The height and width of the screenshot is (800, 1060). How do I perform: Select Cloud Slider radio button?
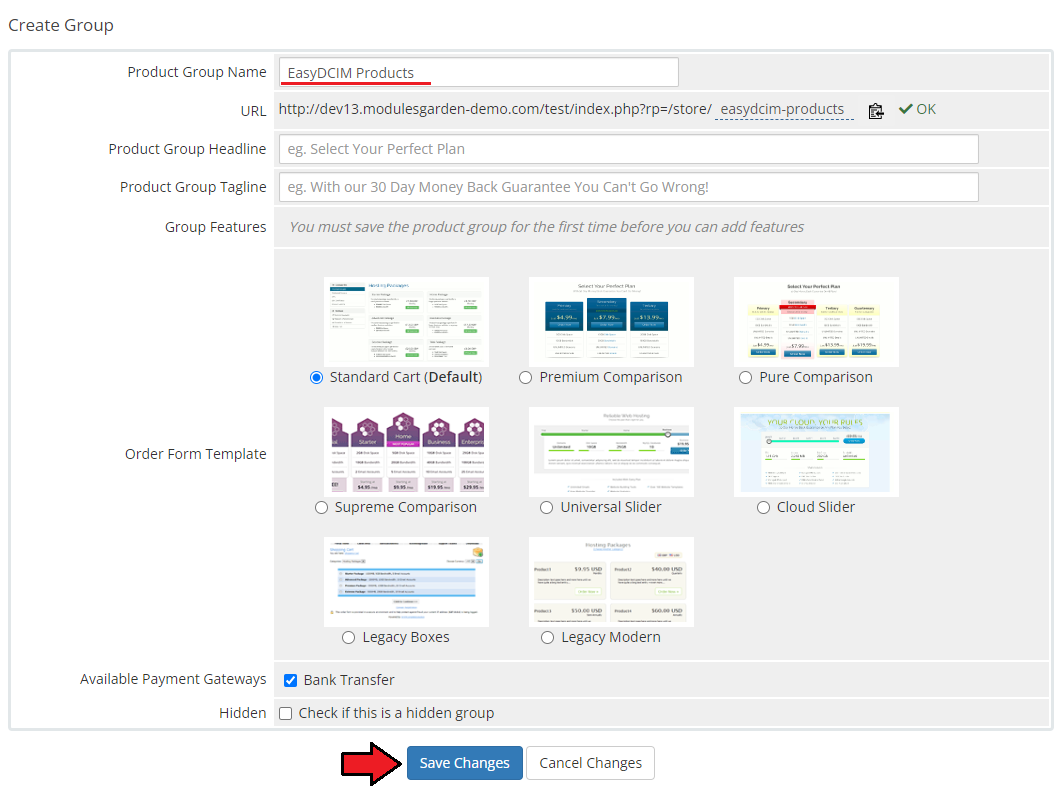click(763, 507)
